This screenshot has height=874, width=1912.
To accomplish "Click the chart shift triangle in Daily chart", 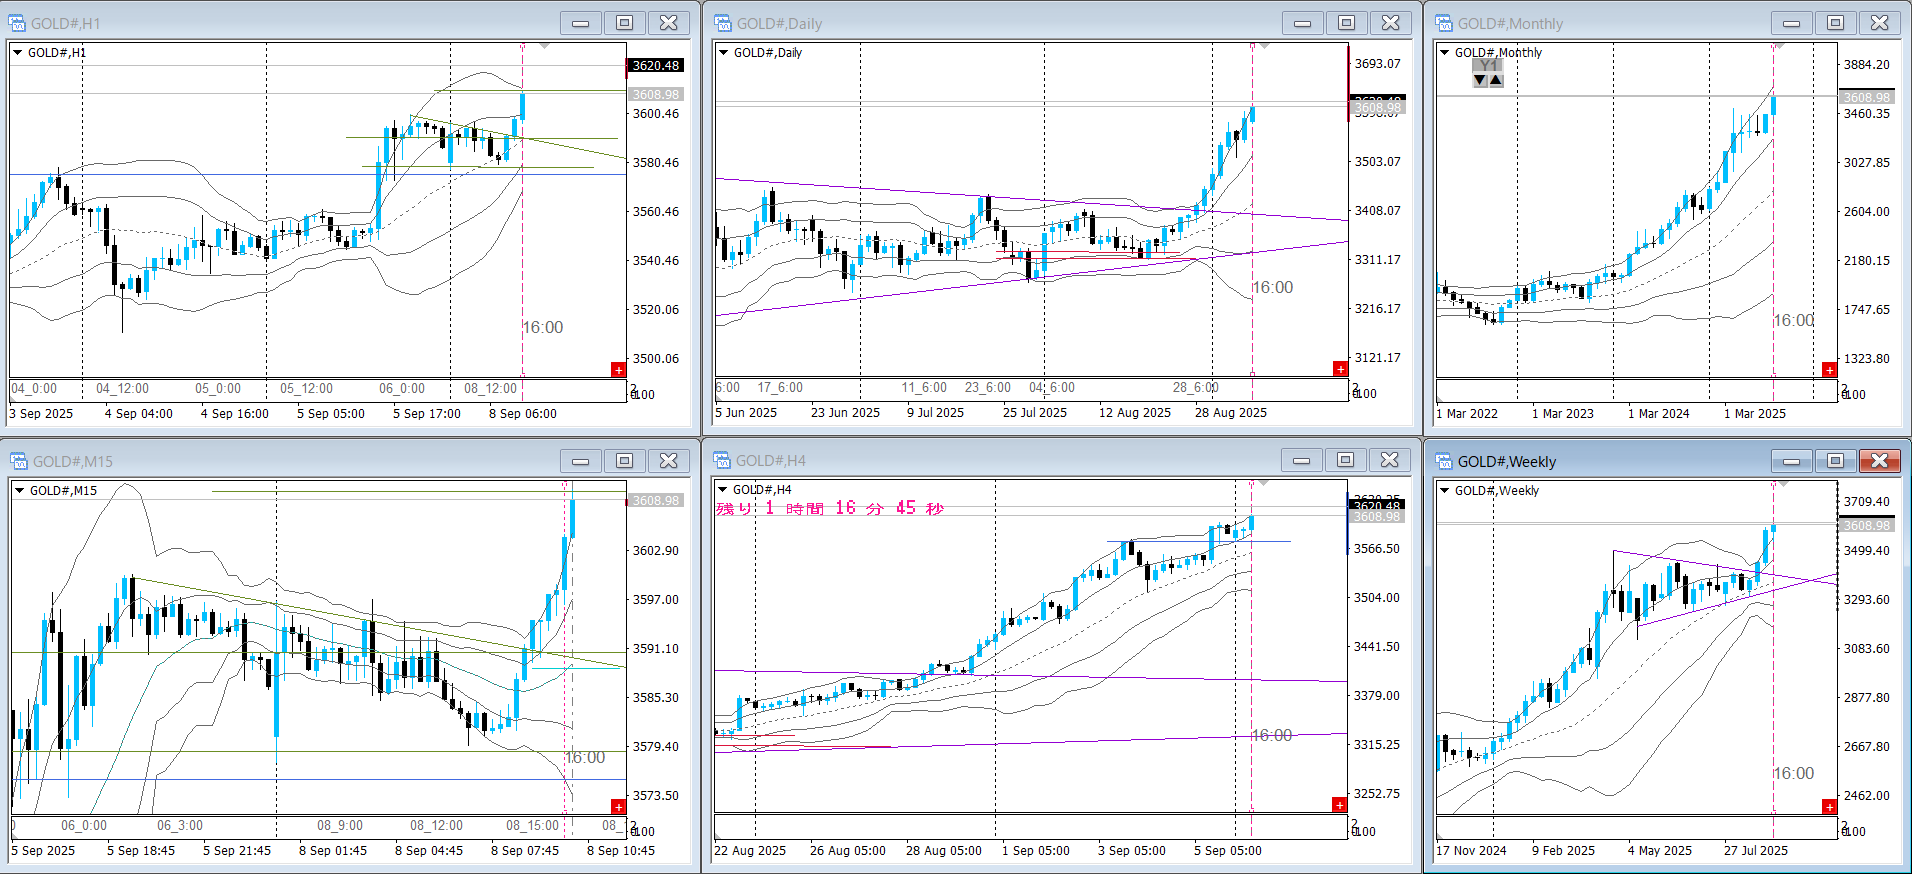I will (x=1264, y=46).
